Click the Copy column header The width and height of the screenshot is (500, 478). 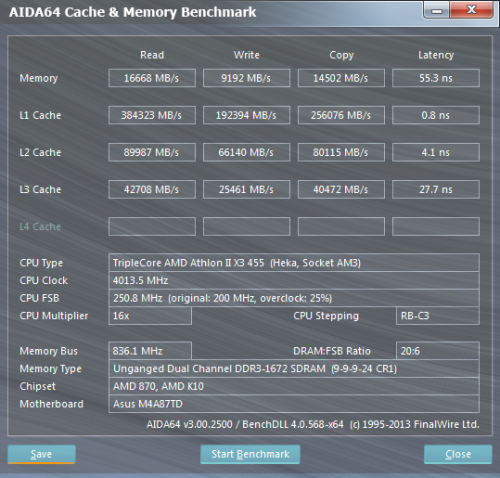click(341, 55)
